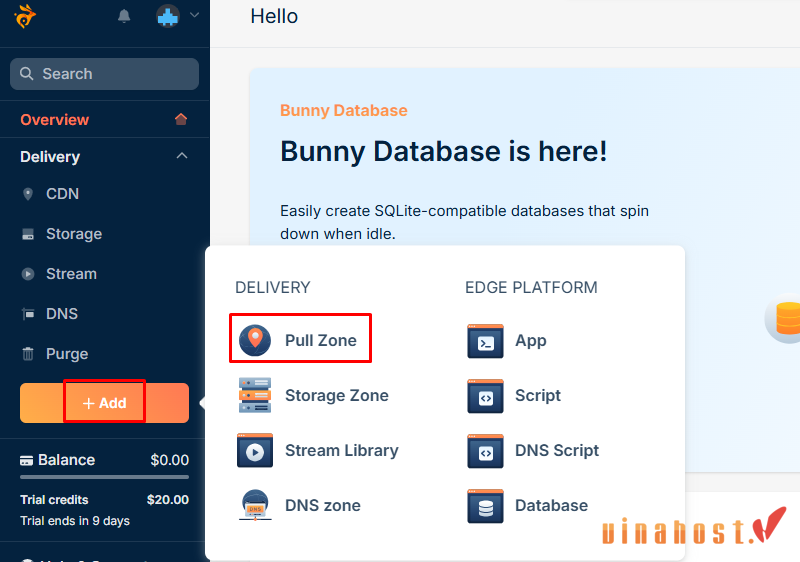Click the $20.00 trial credits value
The height and width of the screenshot is (562, 800).
pyautogui.click(x=168, y=500)
